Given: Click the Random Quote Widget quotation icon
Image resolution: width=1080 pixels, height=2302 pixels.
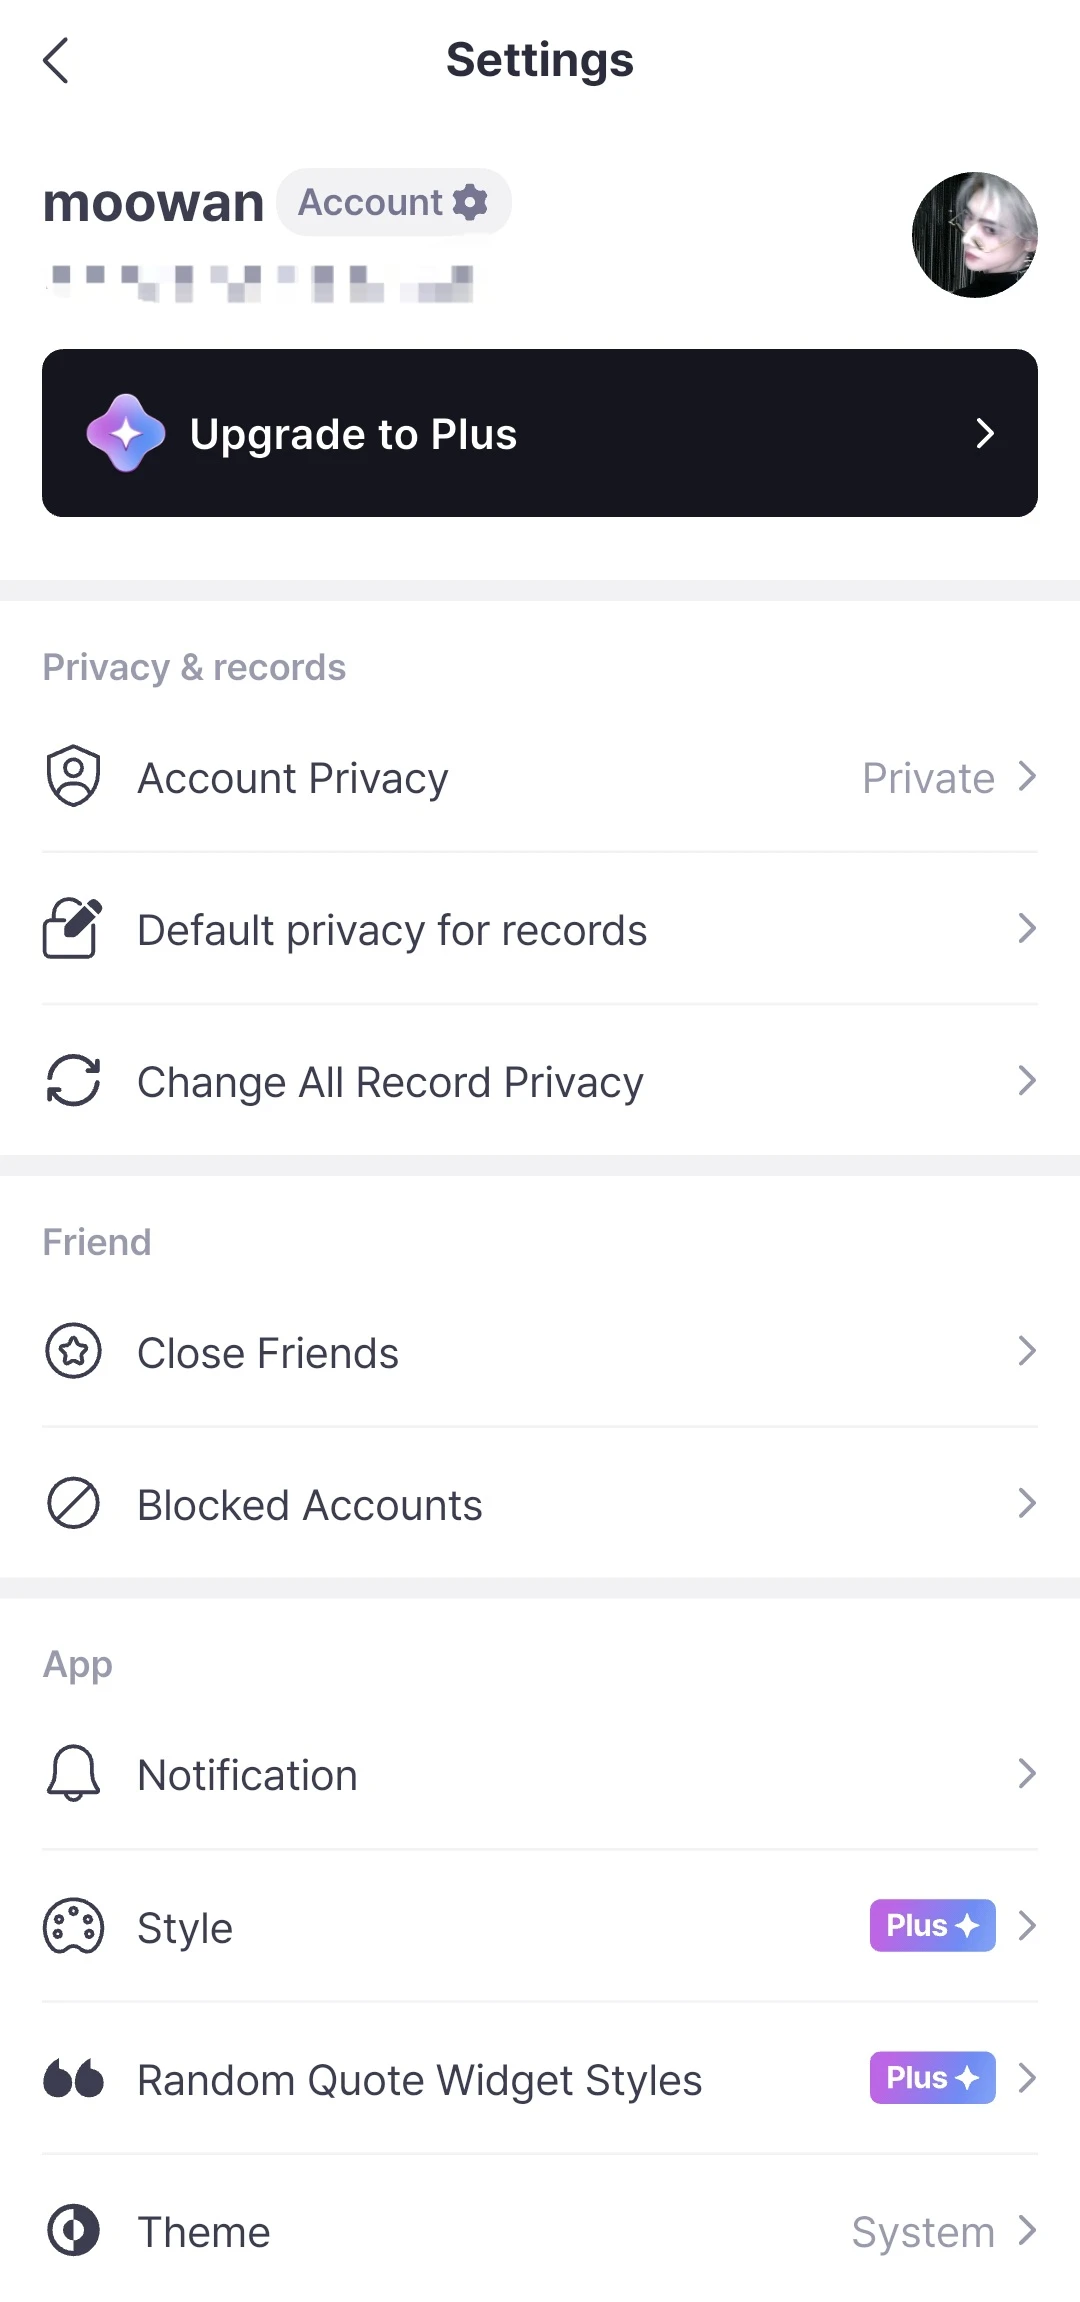Looking at the screenshot, I should [73, 2078].
